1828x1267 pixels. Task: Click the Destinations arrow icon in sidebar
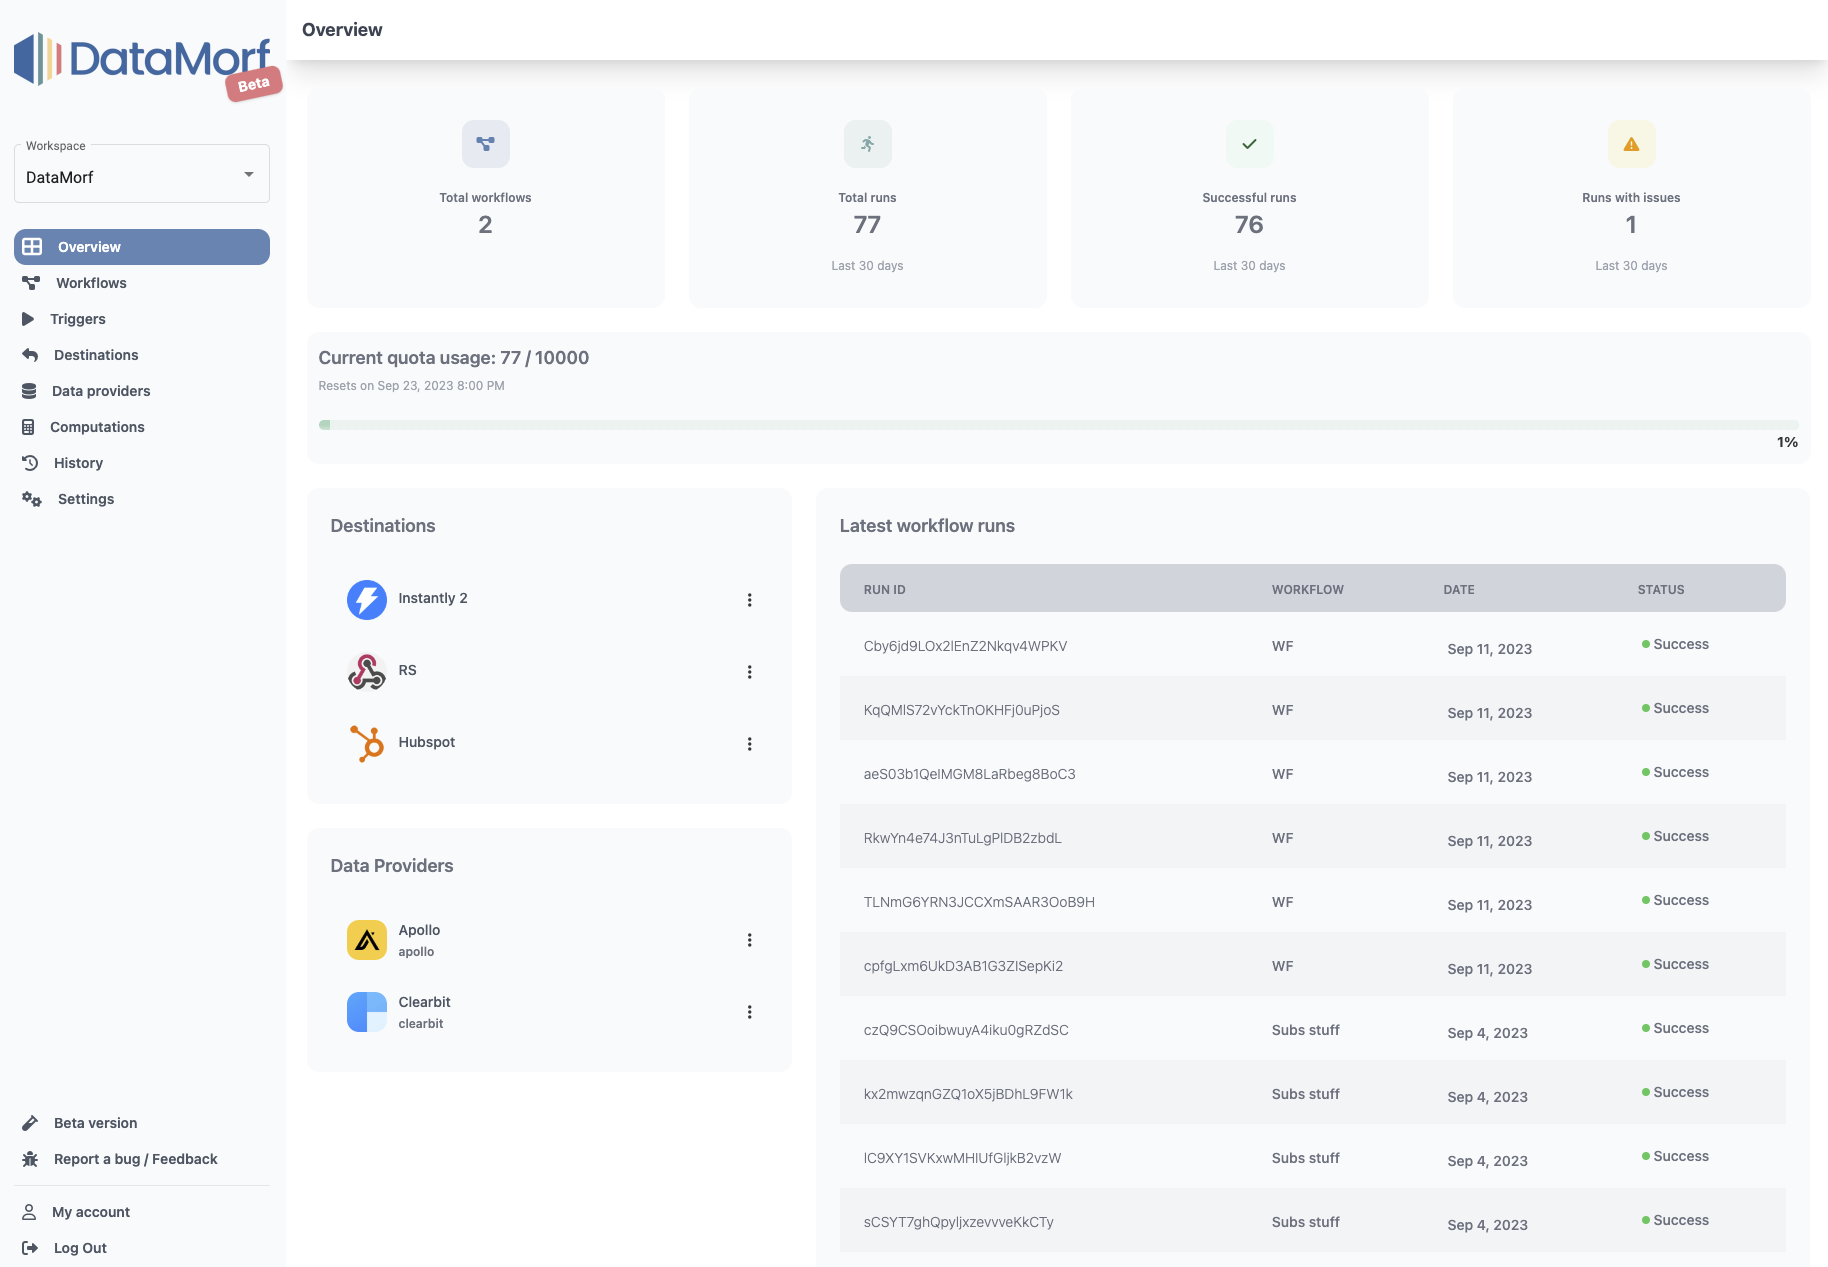(x=30, y=355)
